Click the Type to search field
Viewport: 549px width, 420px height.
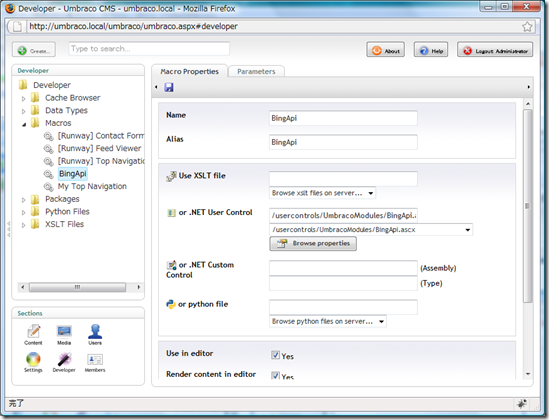coord(150,49)
